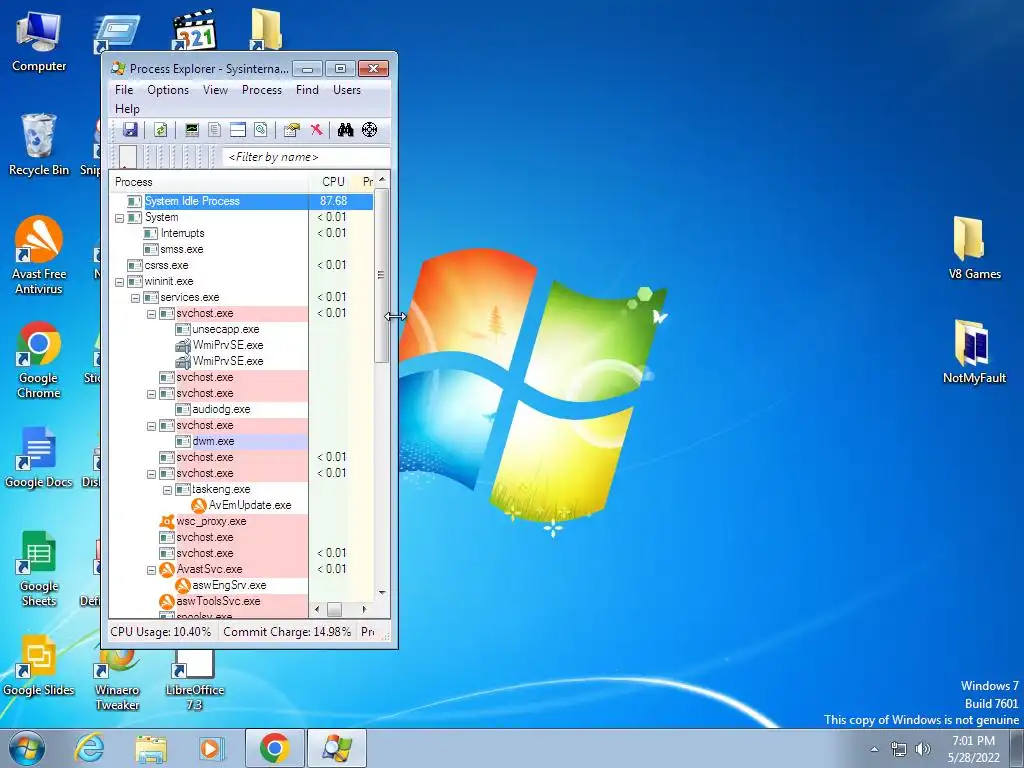Select the Google Sheets desktop shortcut
The height and width of the screenshot is (768, 1024).
[x=39, y=568]
